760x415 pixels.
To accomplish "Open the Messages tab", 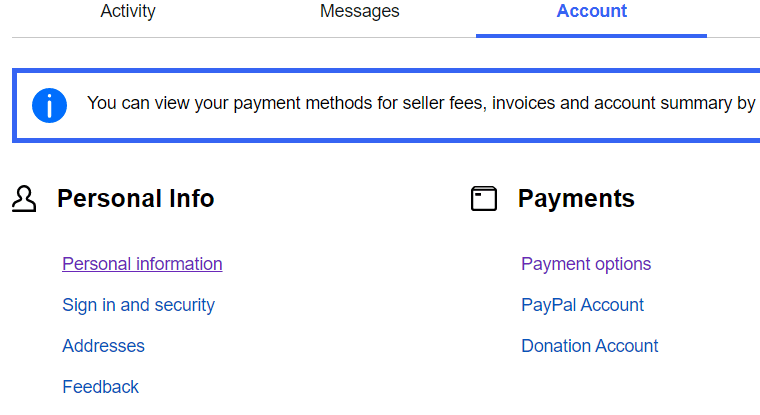I will pos(360,11).
